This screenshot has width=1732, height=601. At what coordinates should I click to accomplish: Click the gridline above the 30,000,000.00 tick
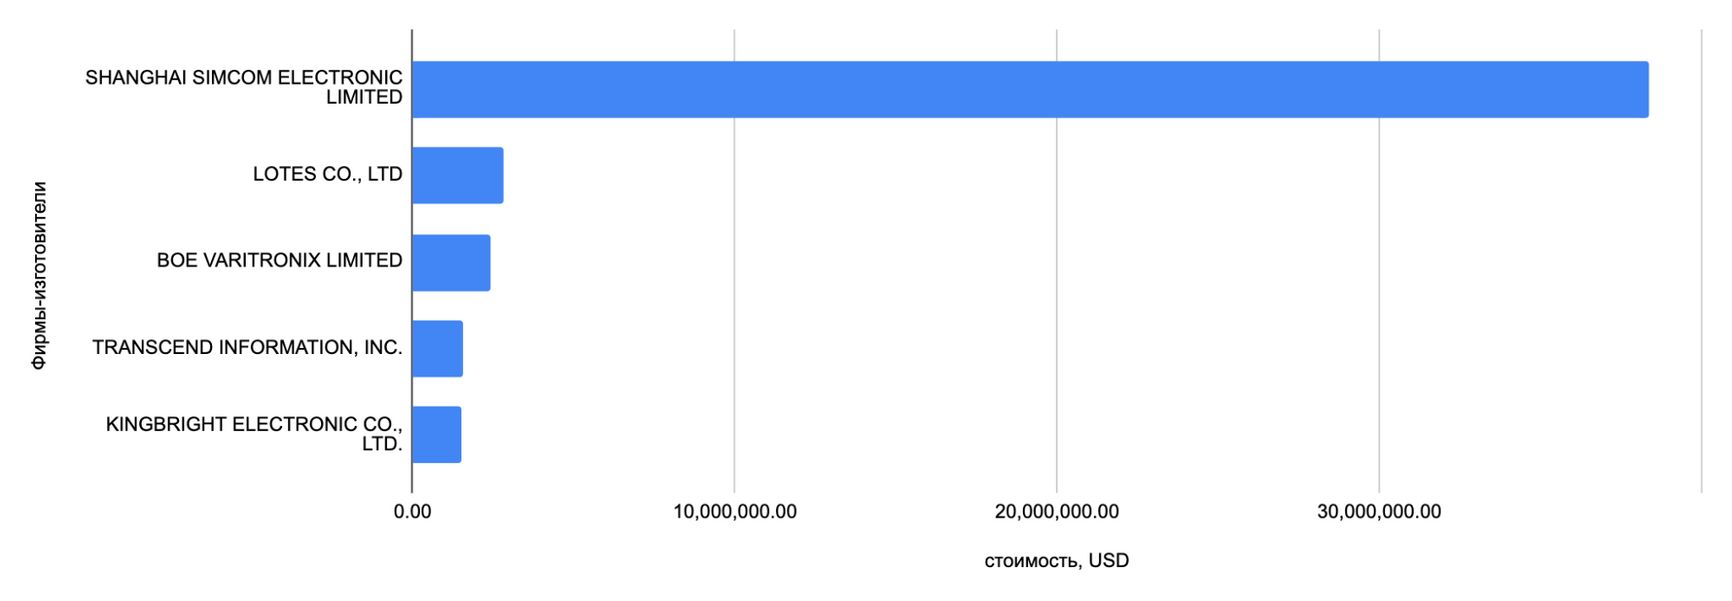point(1379,300)
